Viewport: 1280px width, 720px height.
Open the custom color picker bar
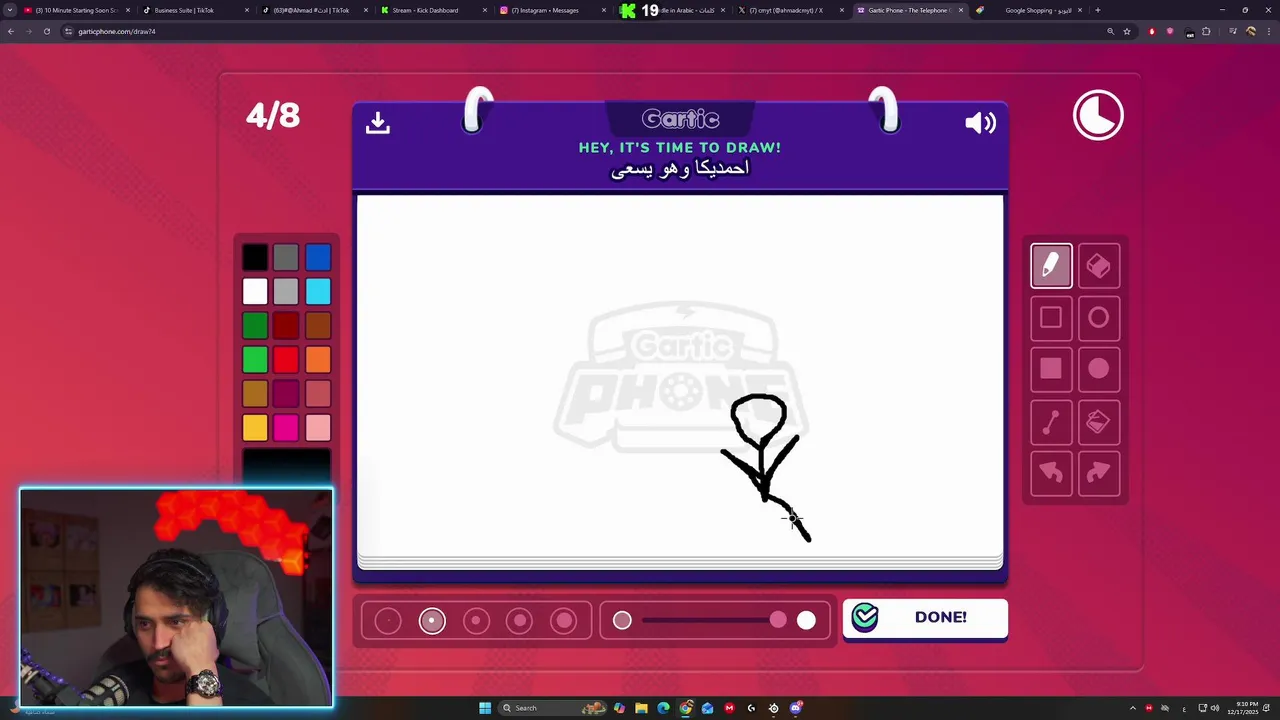point(286,466)
